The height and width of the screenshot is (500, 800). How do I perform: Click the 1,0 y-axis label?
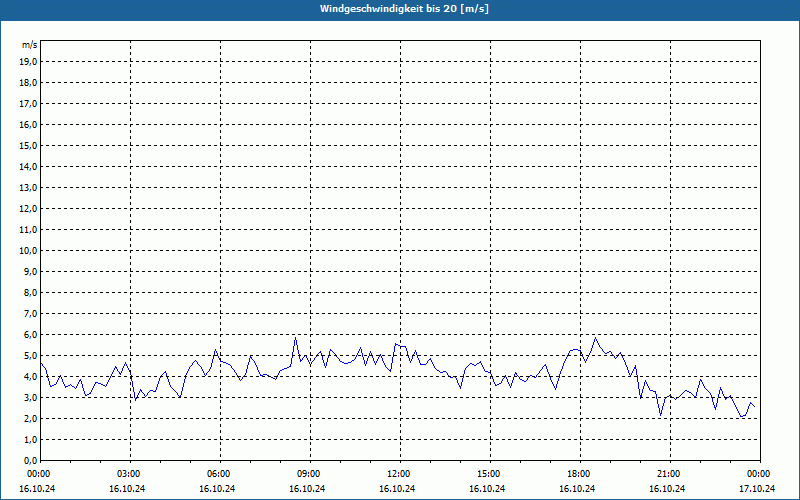point(30,439)
